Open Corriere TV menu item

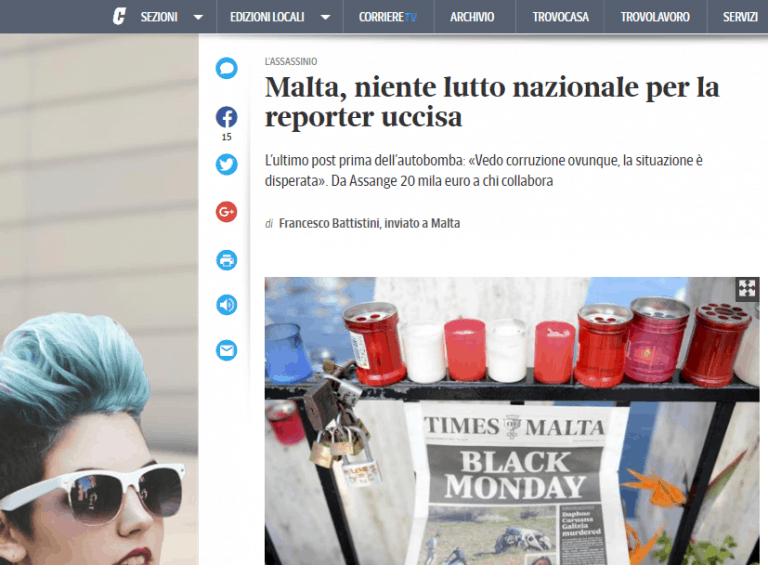click(388, 17)
